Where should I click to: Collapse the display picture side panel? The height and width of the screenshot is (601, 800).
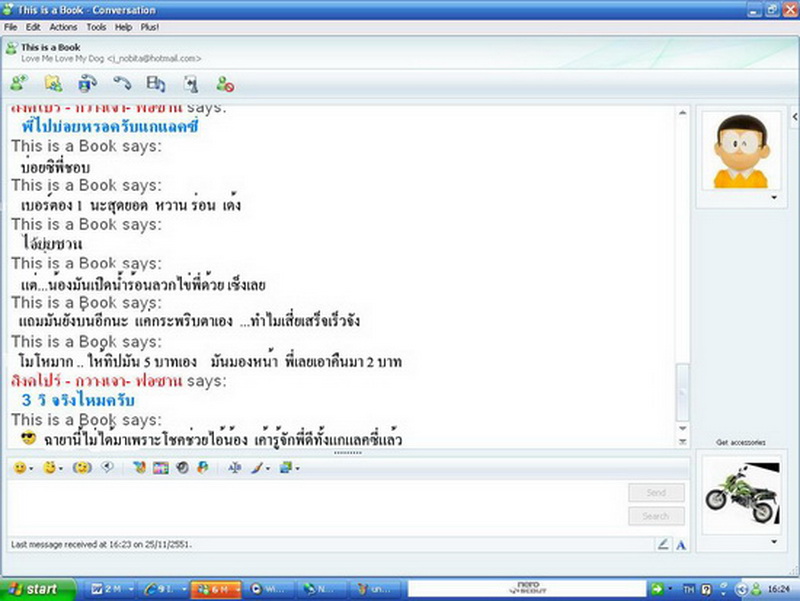point(794,117)
